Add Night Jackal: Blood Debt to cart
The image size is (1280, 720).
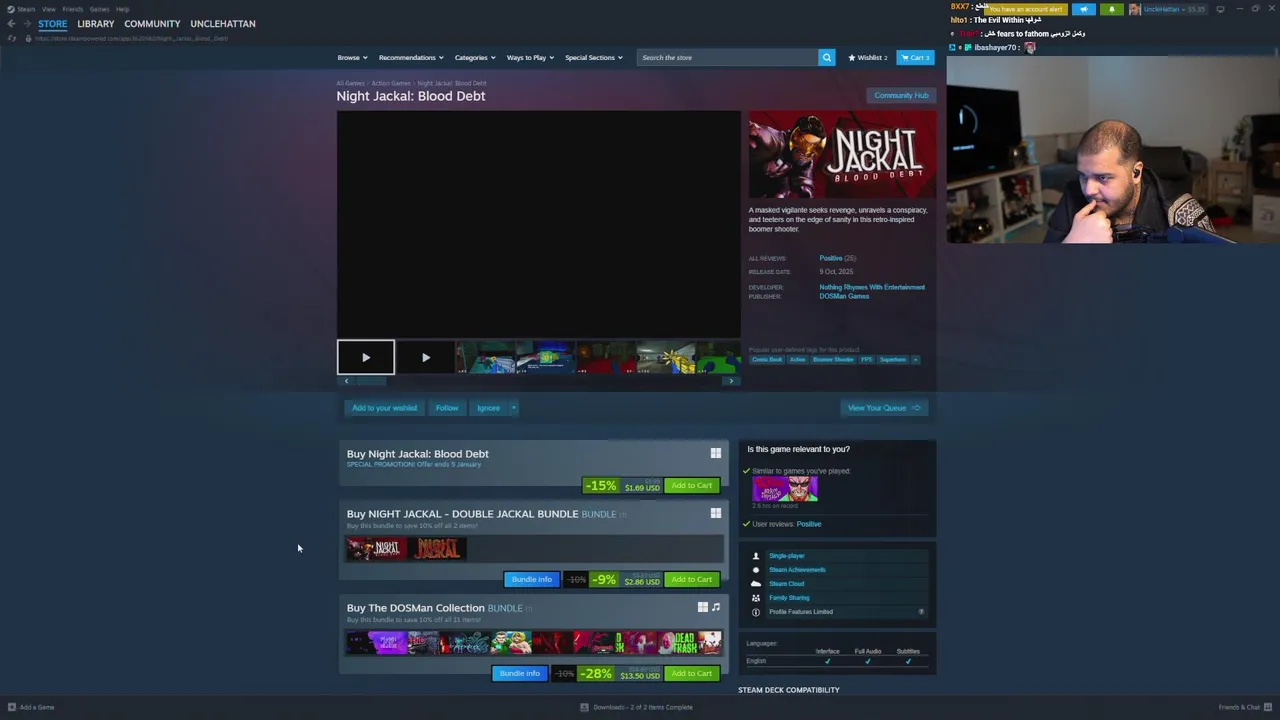[692, 486]
